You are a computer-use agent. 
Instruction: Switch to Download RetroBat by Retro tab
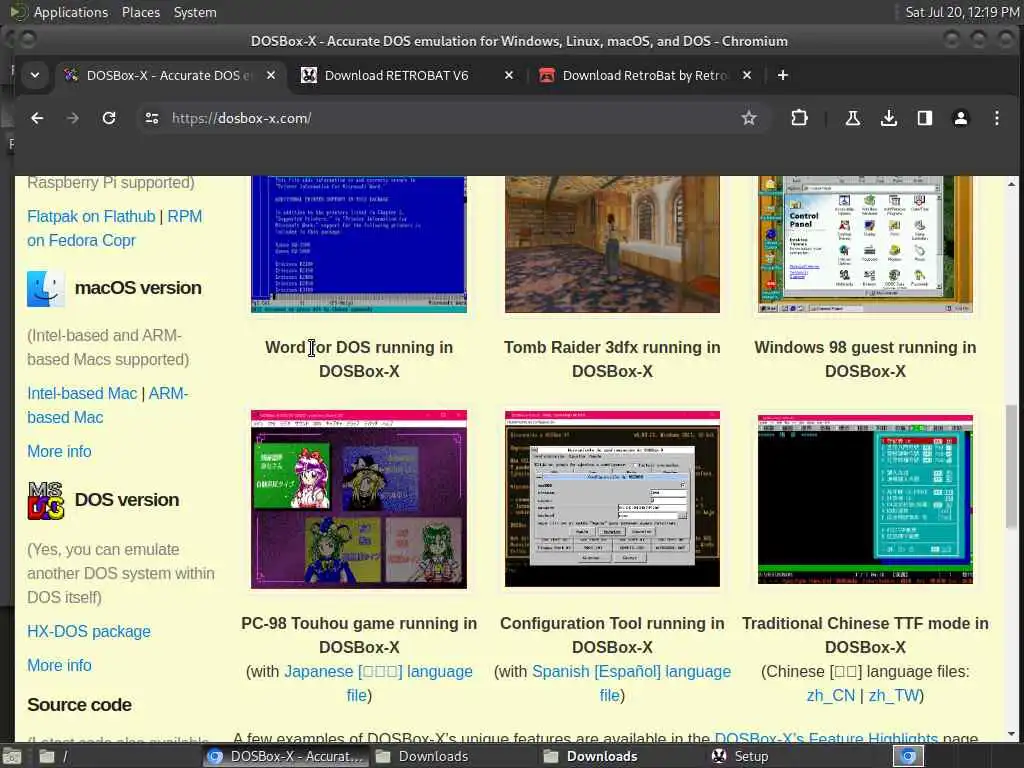[x=645, y=75]
